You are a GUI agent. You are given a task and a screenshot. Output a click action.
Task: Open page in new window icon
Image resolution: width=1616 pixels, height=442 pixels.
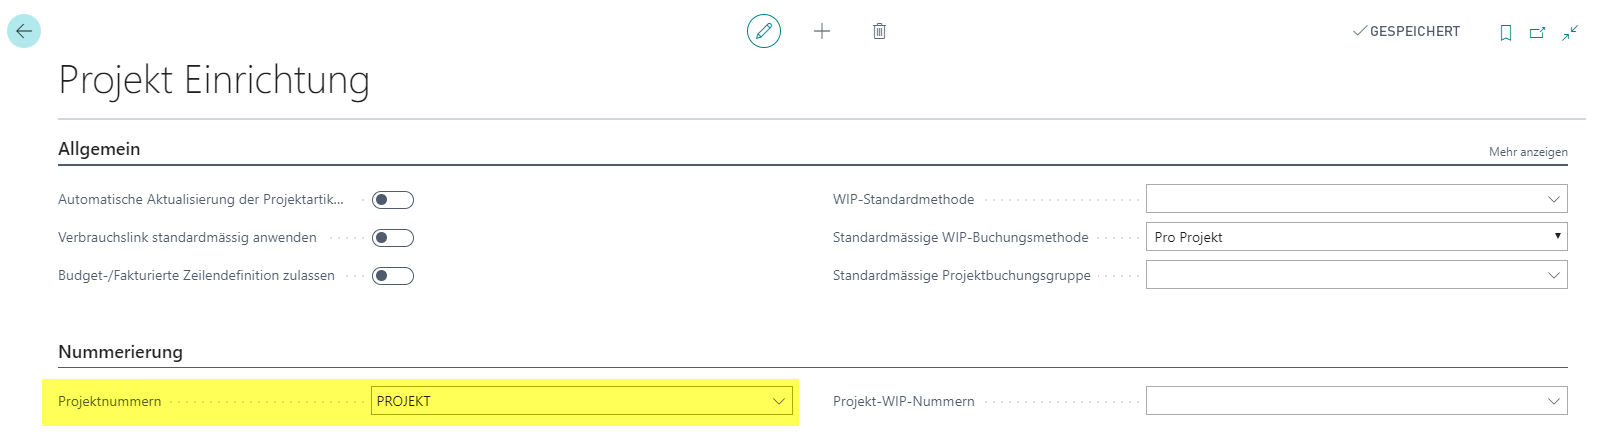1538,33
